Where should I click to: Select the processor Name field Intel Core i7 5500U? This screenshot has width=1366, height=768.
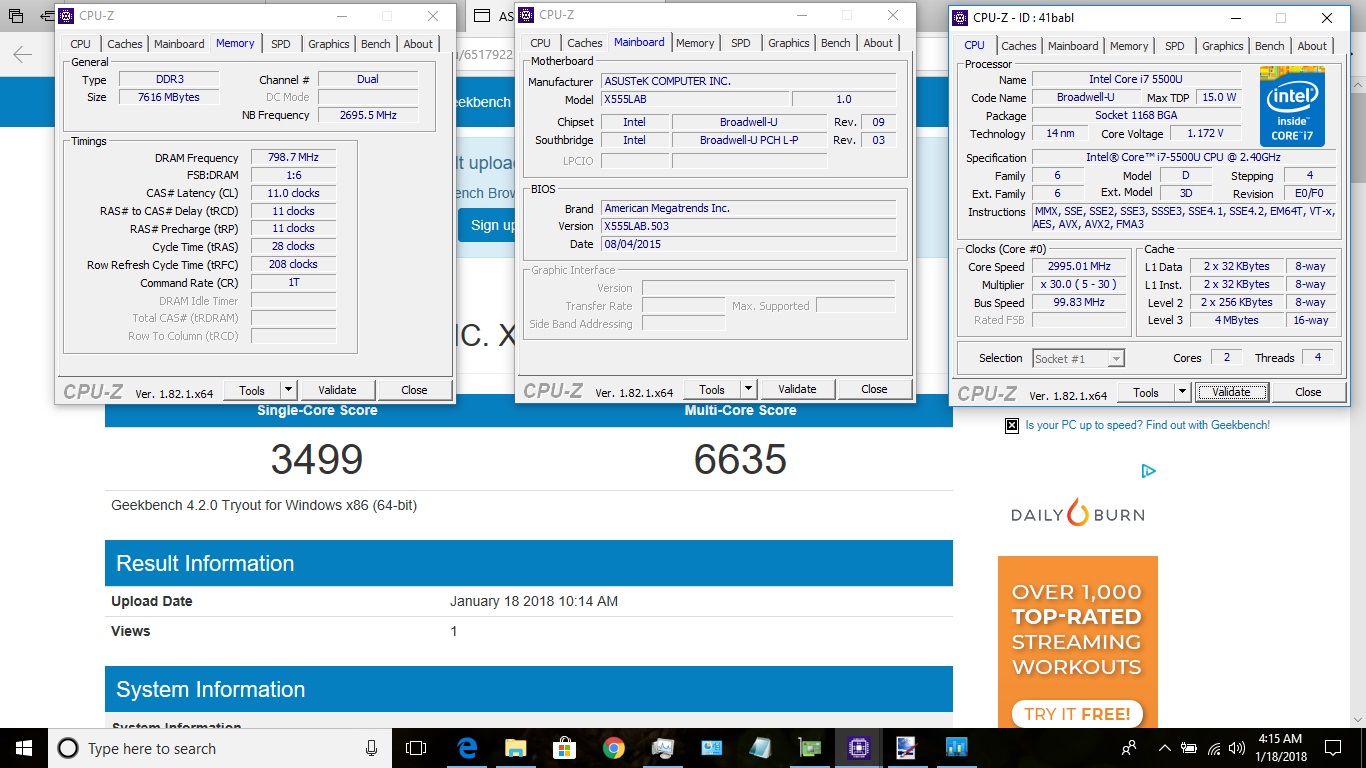[1136, 79]
